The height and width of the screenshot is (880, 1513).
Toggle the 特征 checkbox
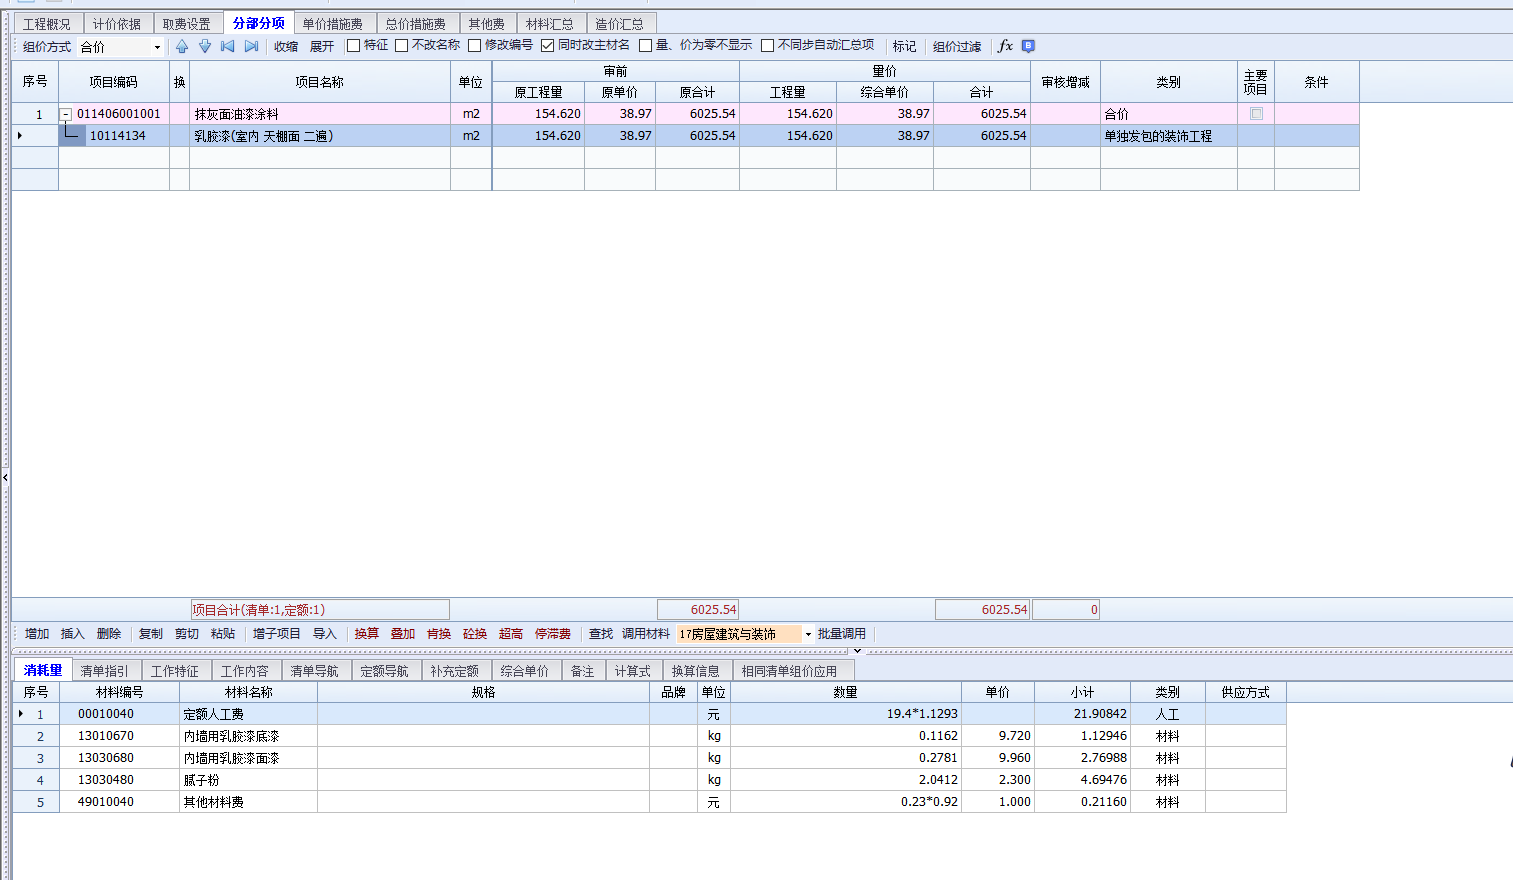pos(353,46)
